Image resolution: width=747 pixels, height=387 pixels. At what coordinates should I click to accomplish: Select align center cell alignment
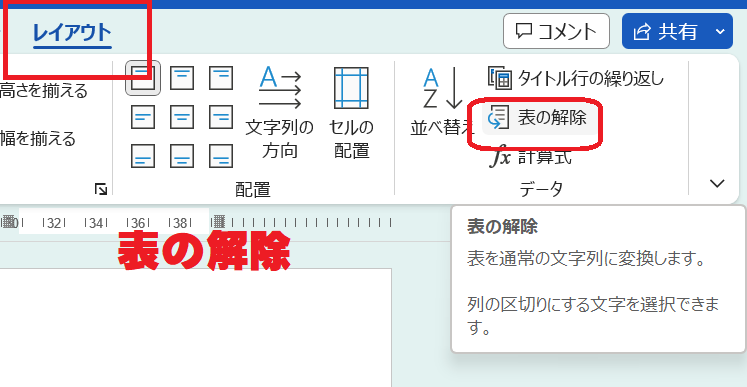182,117
